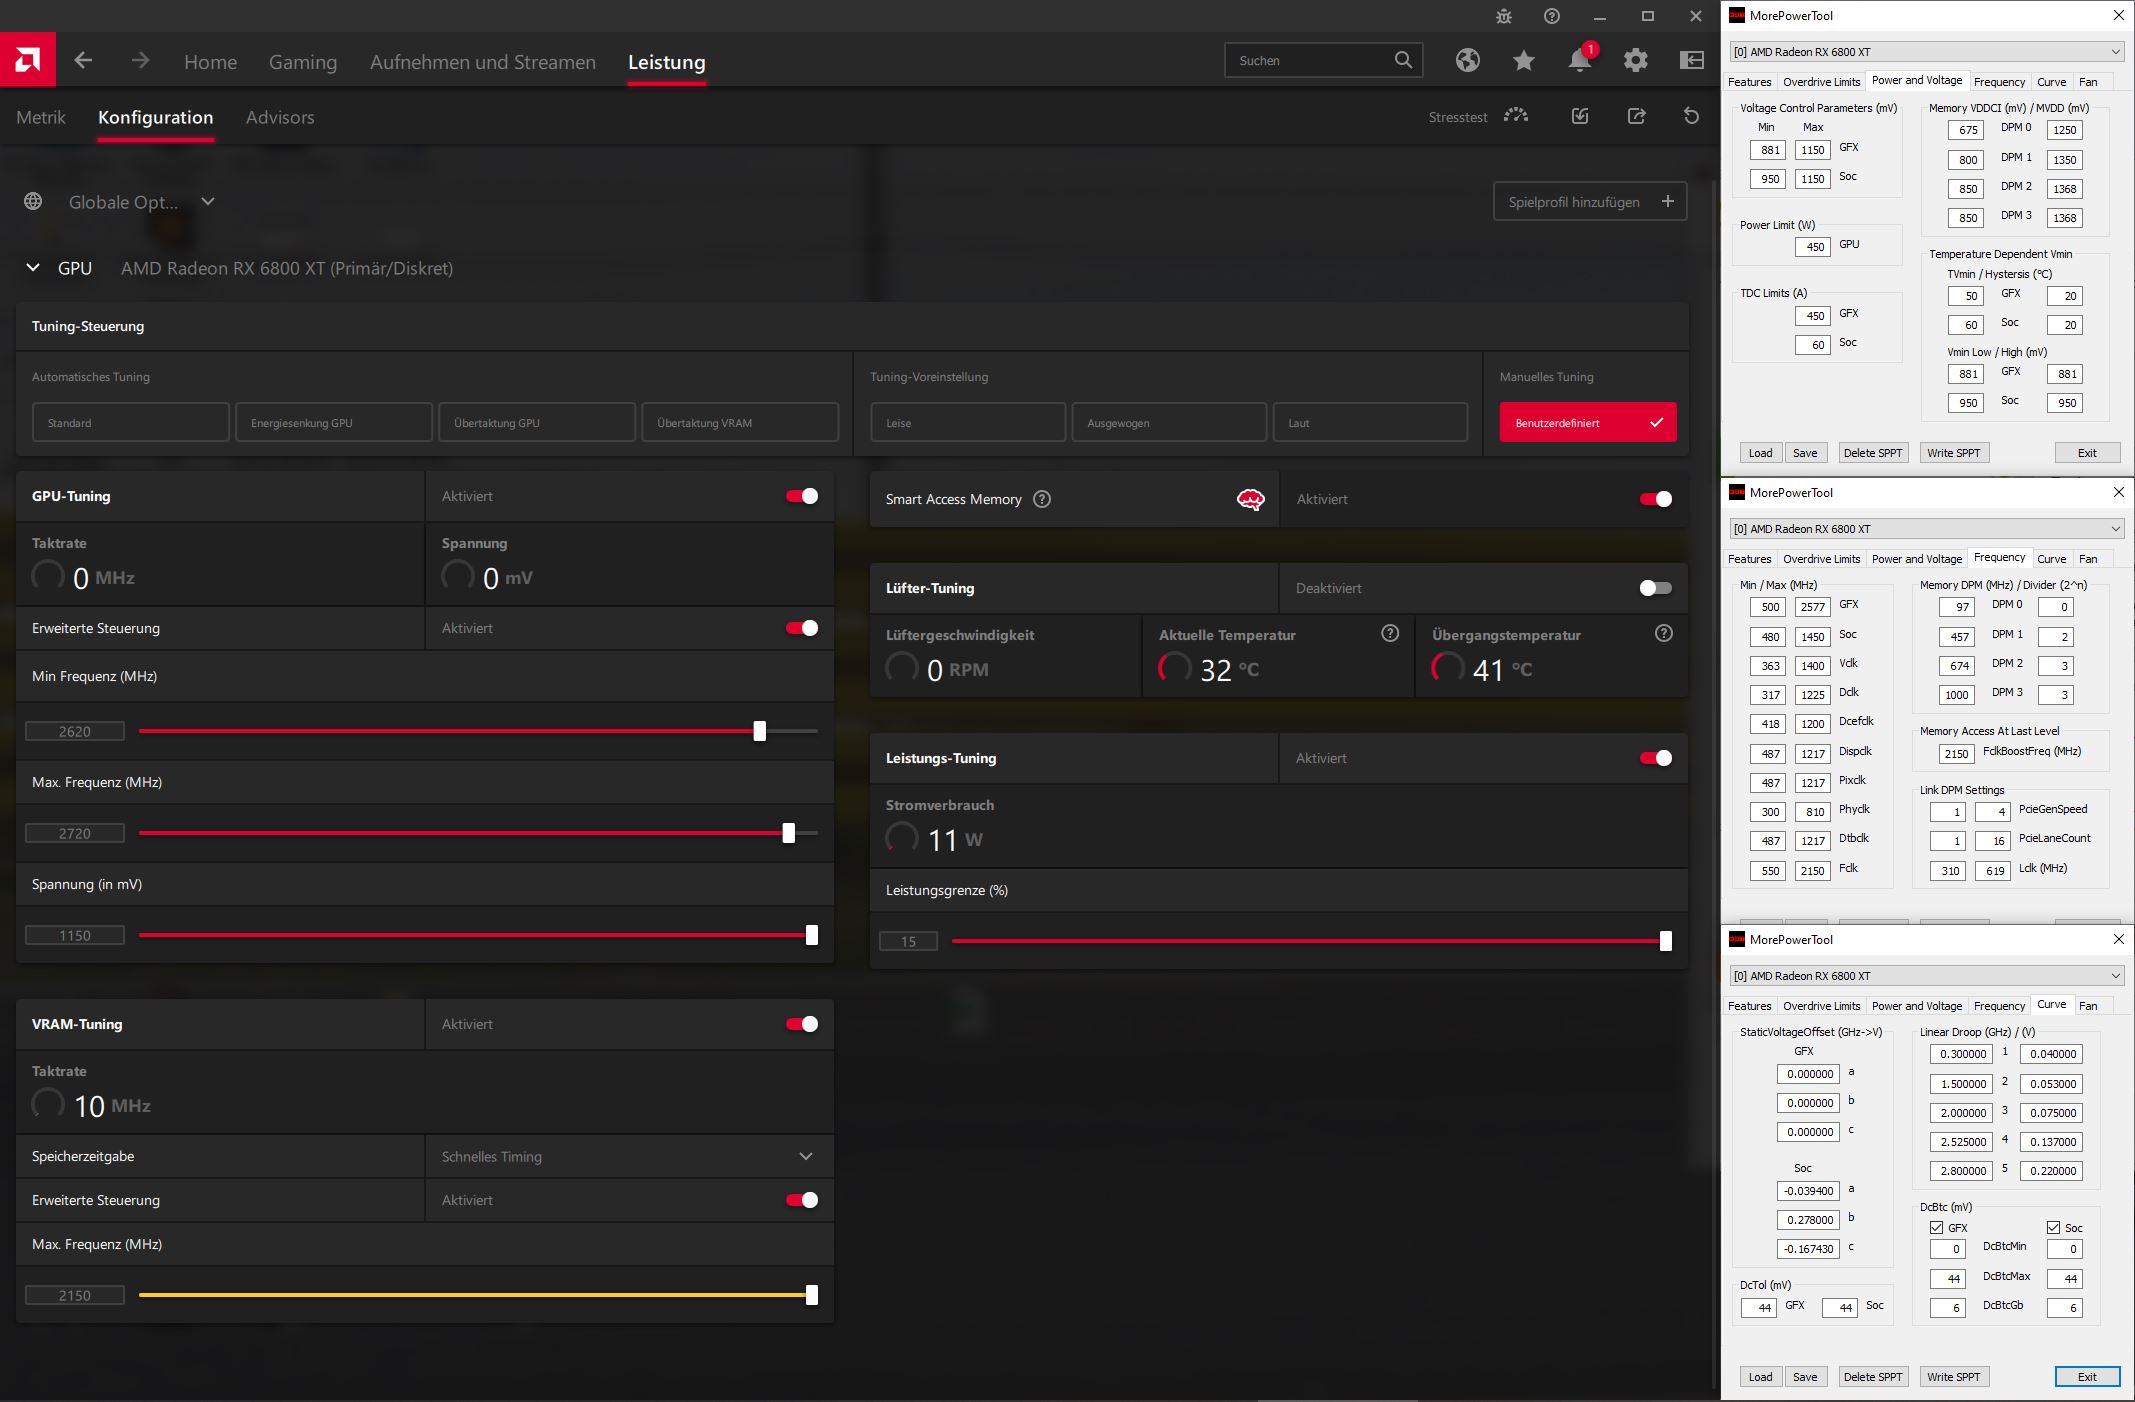Click the reset settings icon
Screen dimensions: 2135x1402
1691,116
